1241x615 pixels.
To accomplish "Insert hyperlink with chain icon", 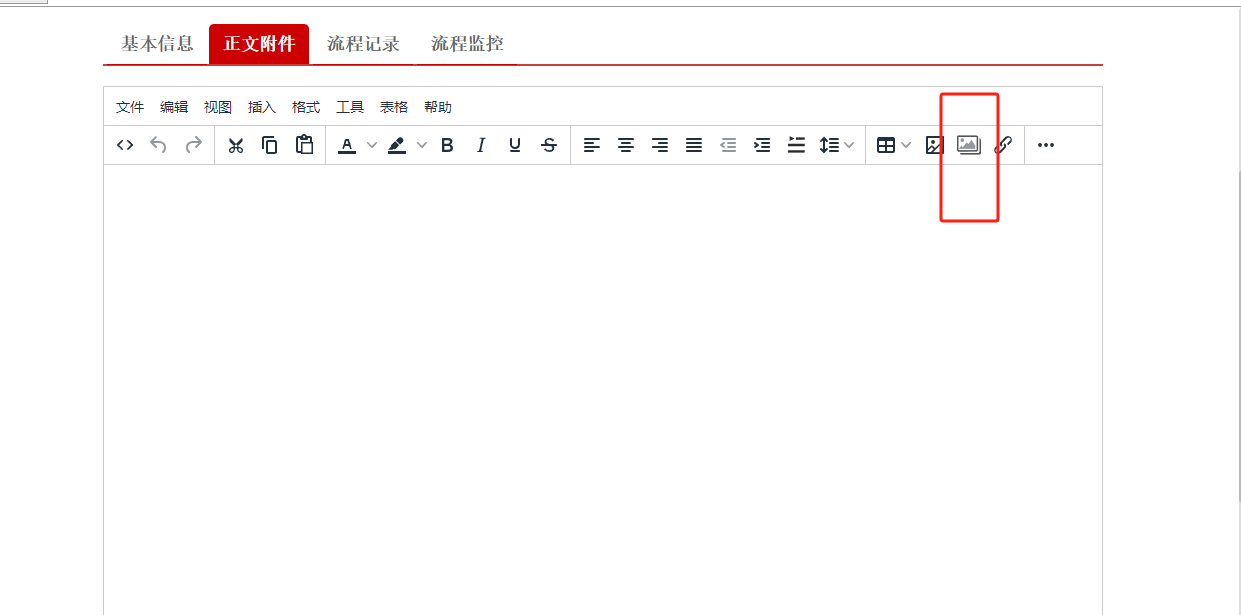I will point(1003,145).
